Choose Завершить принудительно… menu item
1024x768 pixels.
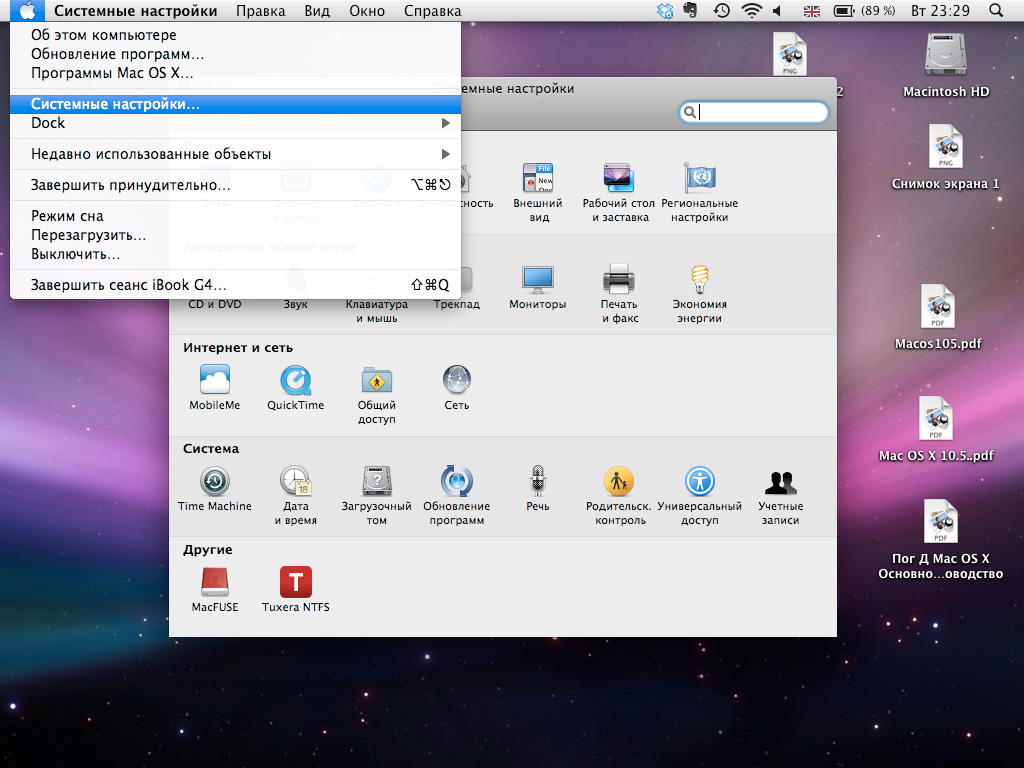point(236,185)
